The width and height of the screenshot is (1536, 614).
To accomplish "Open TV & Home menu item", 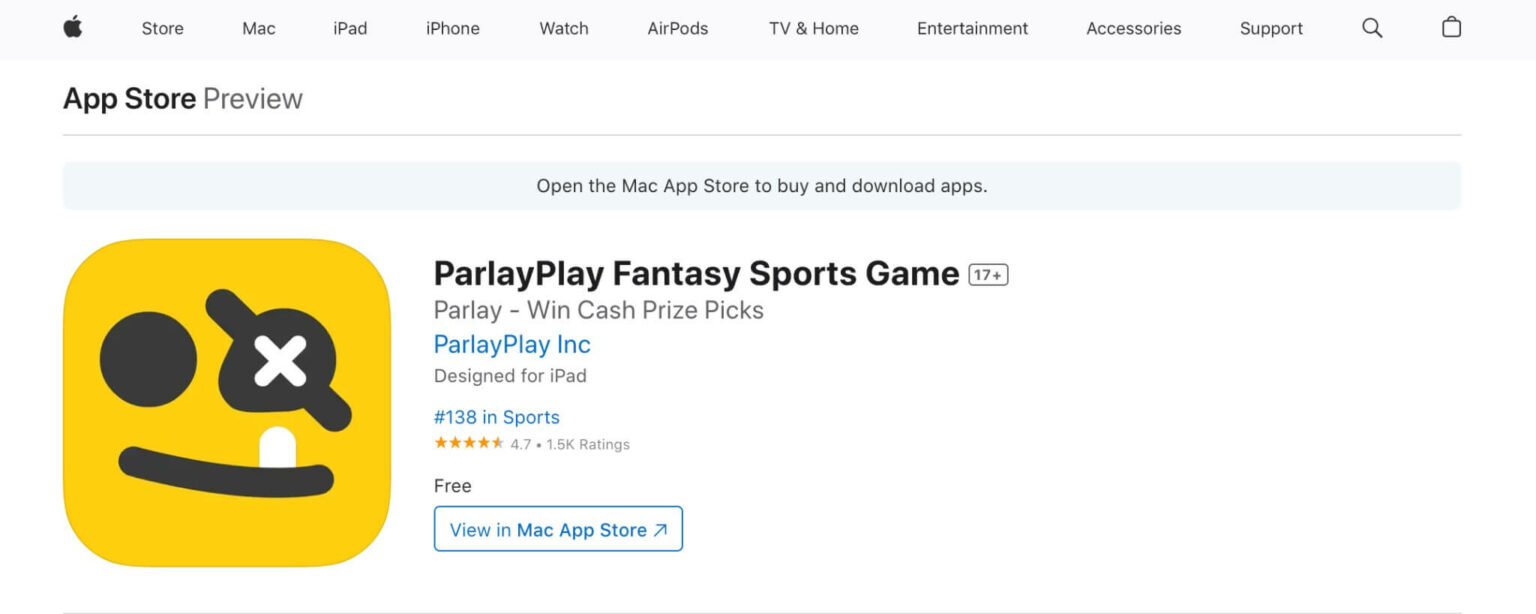I will tap(814, 29).
